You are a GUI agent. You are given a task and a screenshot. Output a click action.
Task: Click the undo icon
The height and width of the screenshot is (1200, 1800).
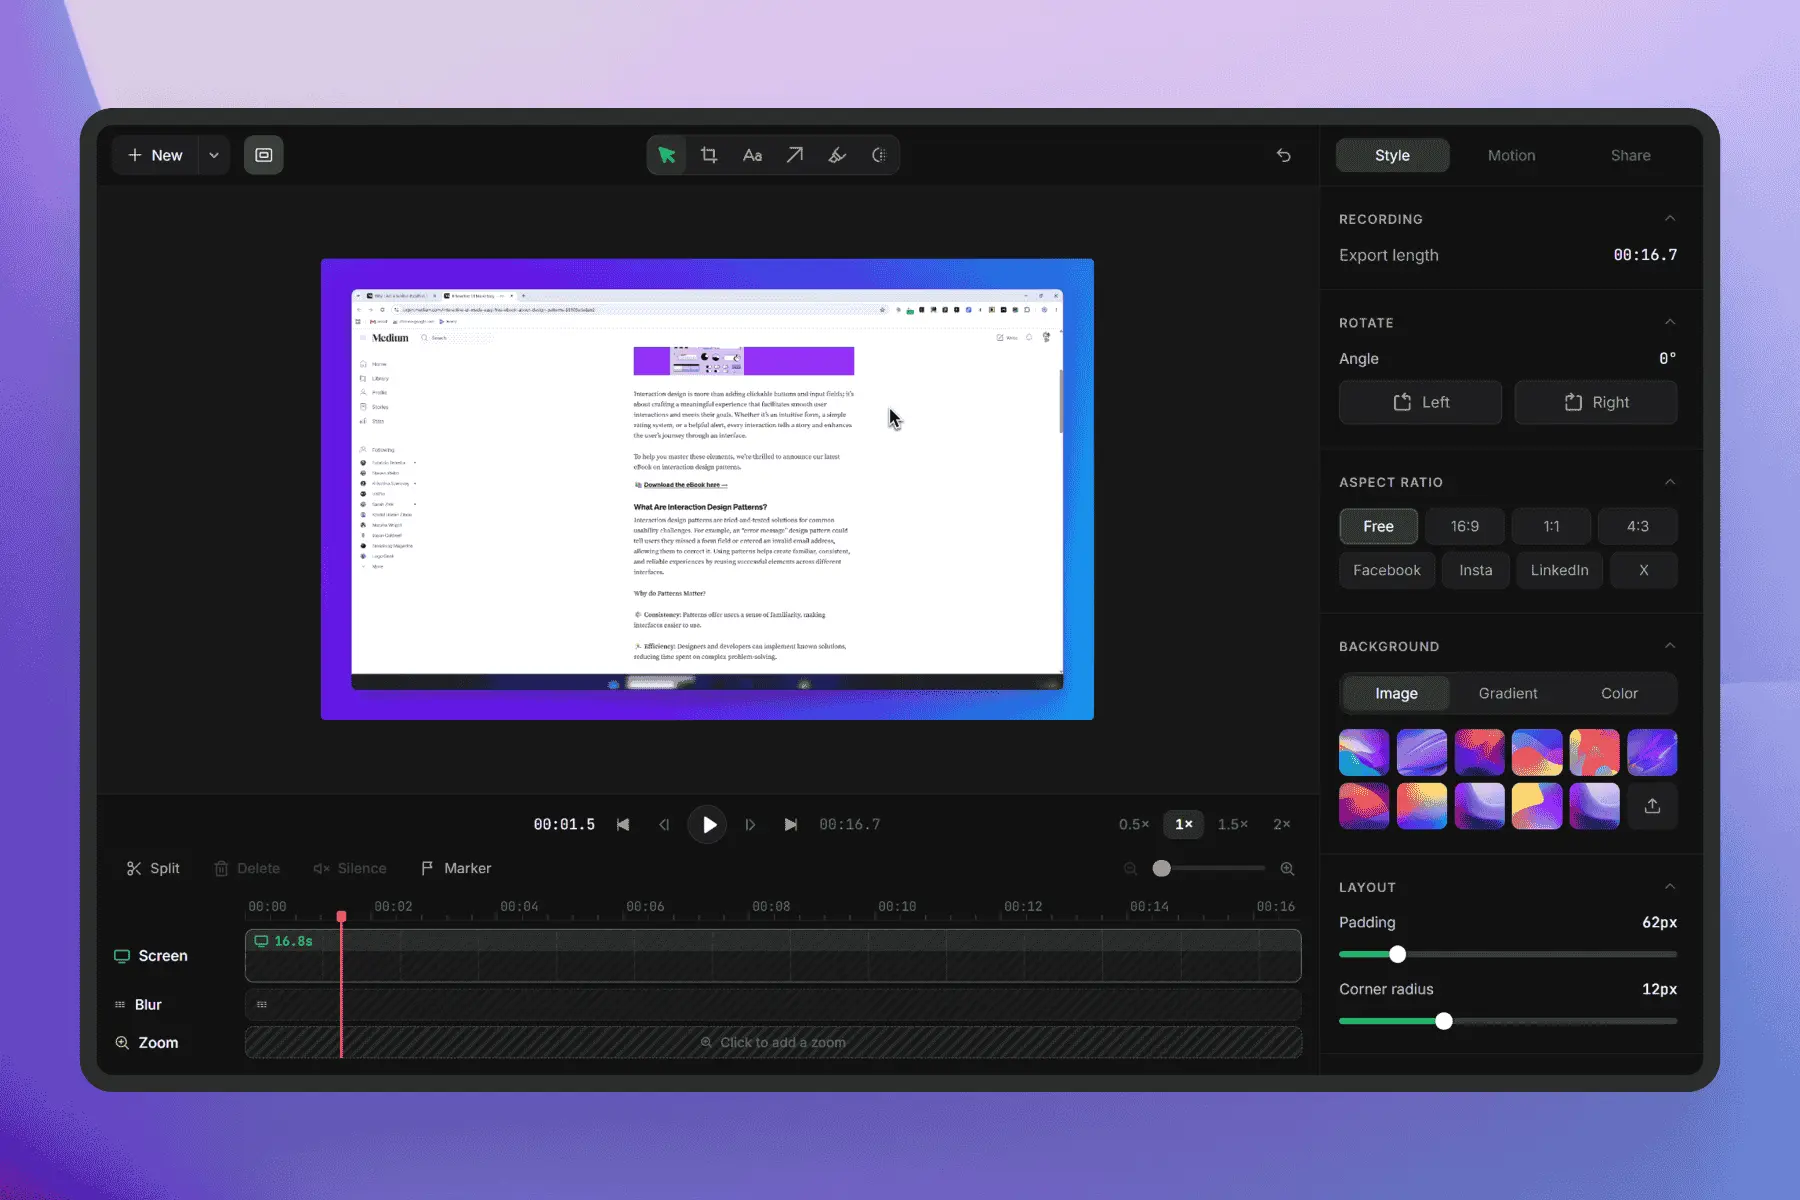1284,155
